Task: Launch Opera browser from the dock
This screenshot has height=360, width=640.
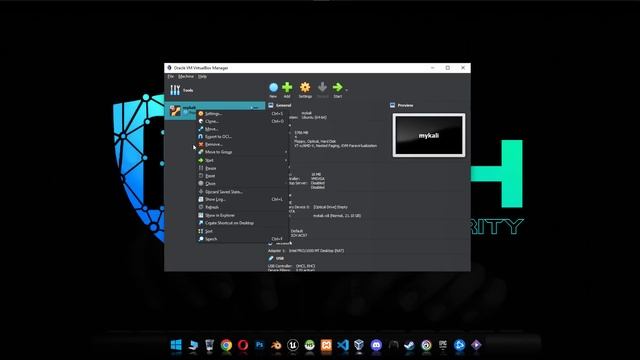Action: (243, 345)
